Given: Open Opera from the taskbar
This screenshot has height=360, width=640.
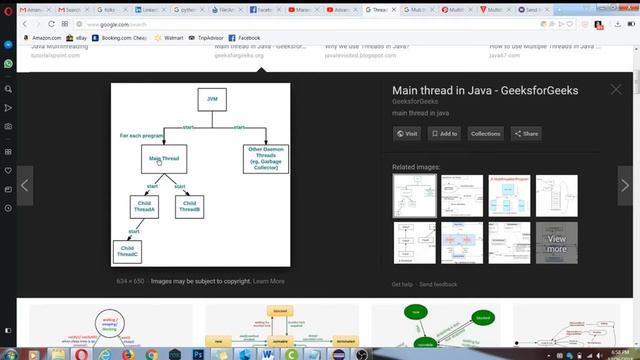Looking at the screenshot, I should pos(81,354).
